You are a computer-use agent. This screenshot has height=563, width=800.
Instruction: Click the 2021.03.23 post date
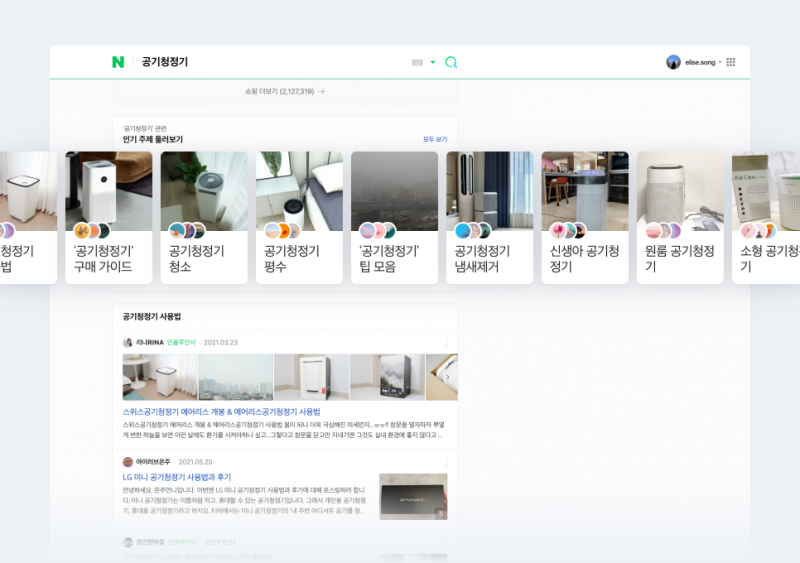tap(220, 342)
